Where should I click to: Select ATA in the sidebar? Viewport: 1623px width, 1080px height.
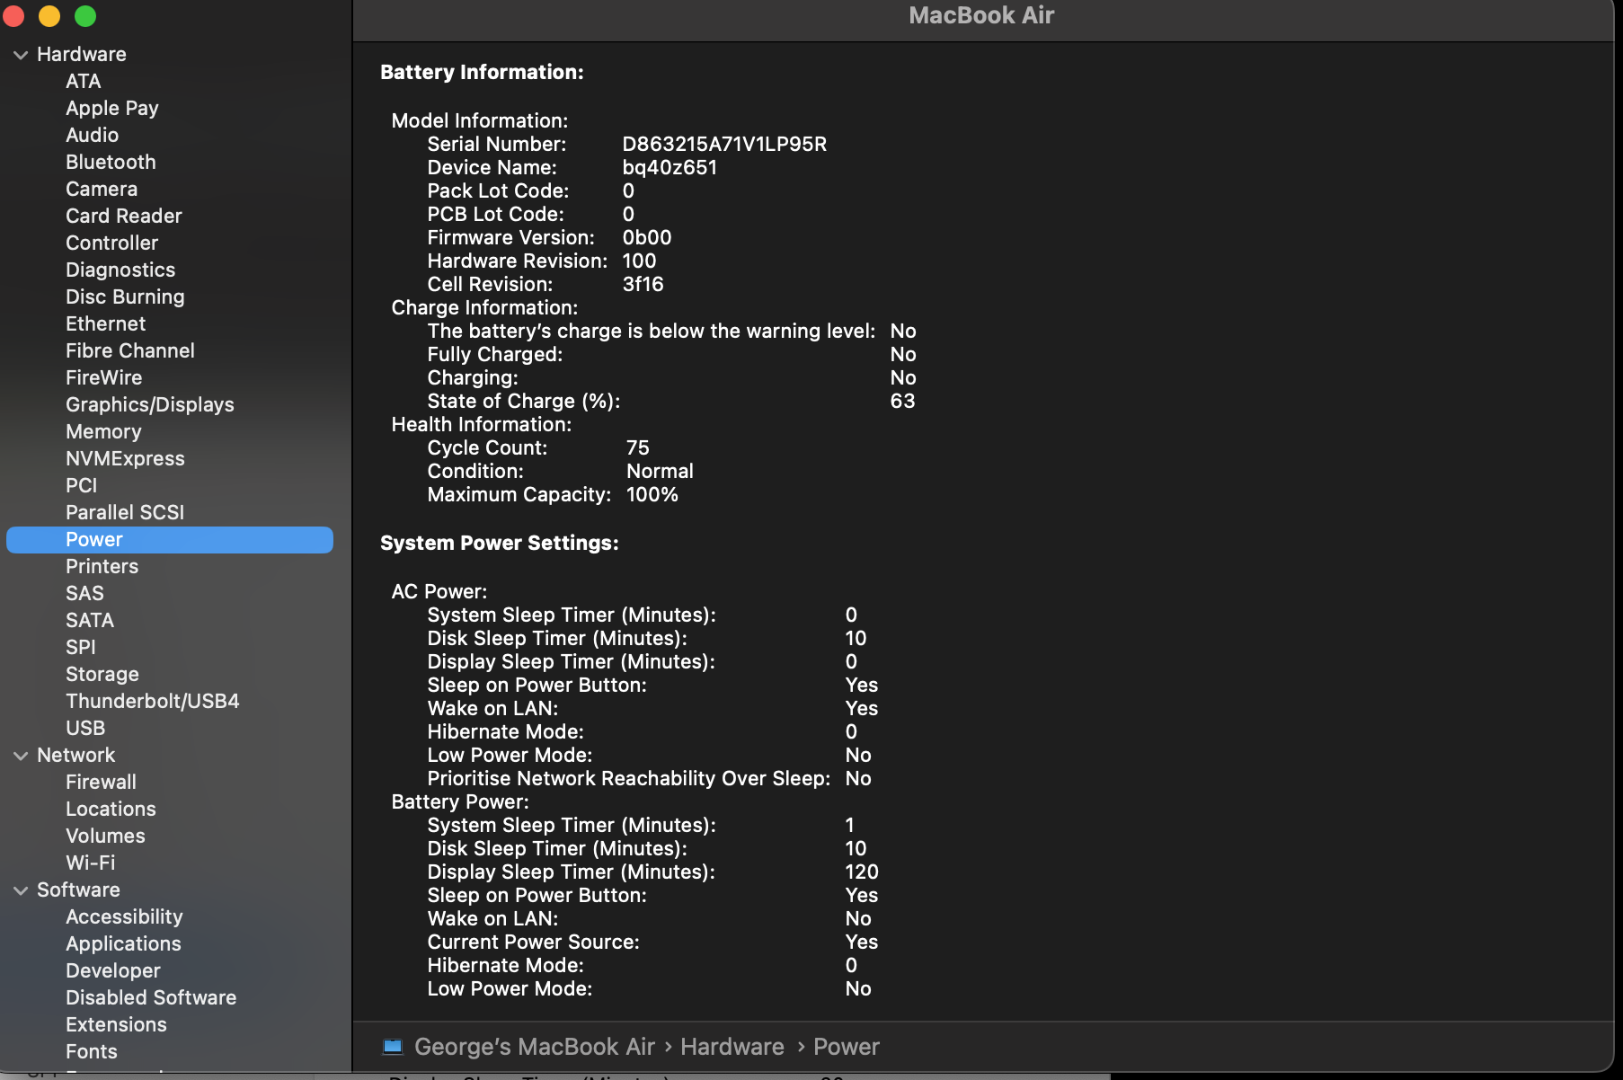[x=83, y=81]
